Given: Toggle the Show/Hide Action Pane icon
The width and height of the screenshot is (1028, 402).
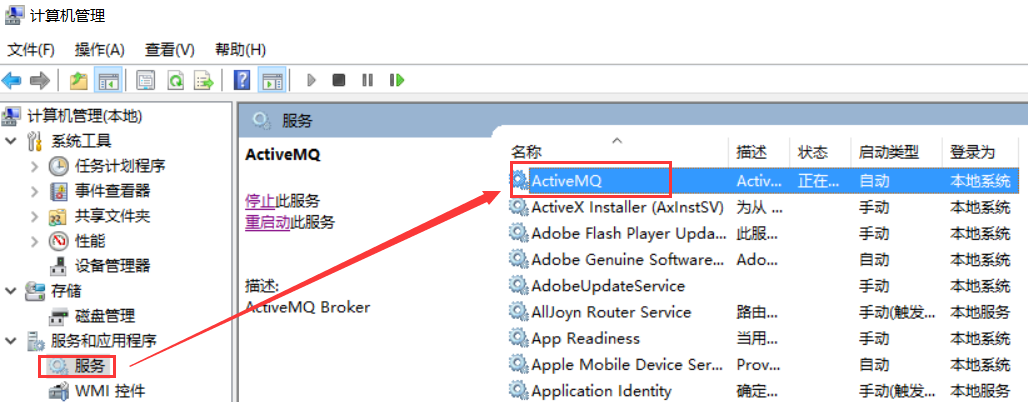Looking at the screenshot, I should pos(271,81).
